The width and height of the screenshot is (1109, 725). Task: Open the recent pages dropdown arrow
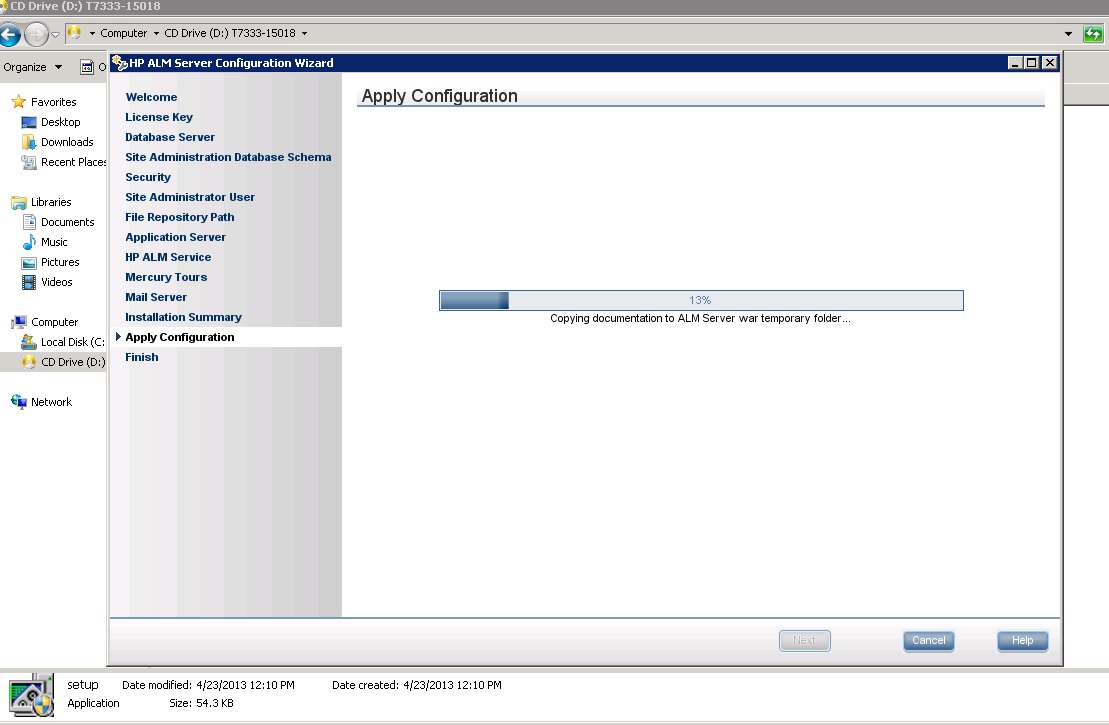coord(55,34)
